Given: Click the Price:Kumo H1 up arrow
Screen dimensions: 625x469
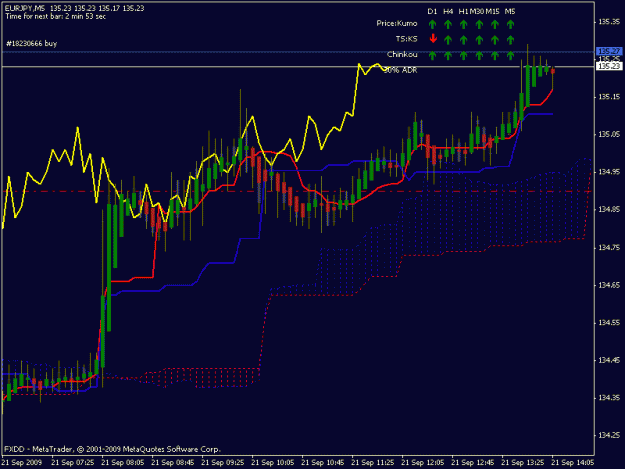Looking at the screenshot, I should tap(464, 24).
